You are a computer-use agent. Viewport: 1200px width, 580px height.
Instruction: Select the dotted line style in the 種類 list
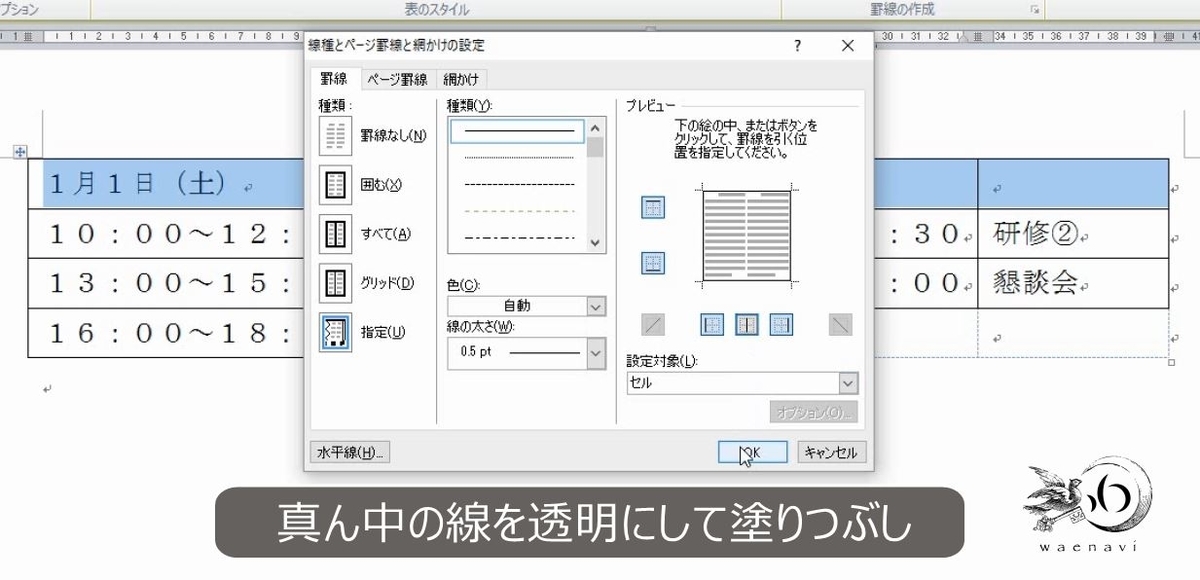[516, 158]
